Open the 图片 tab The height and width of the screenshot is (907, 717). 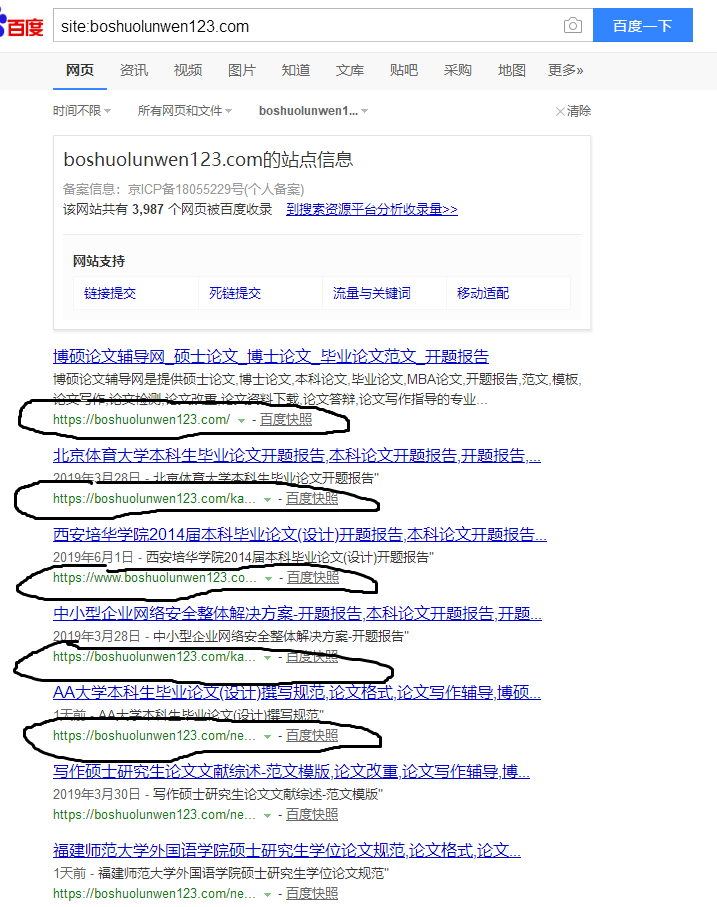[x=242, y=71]
